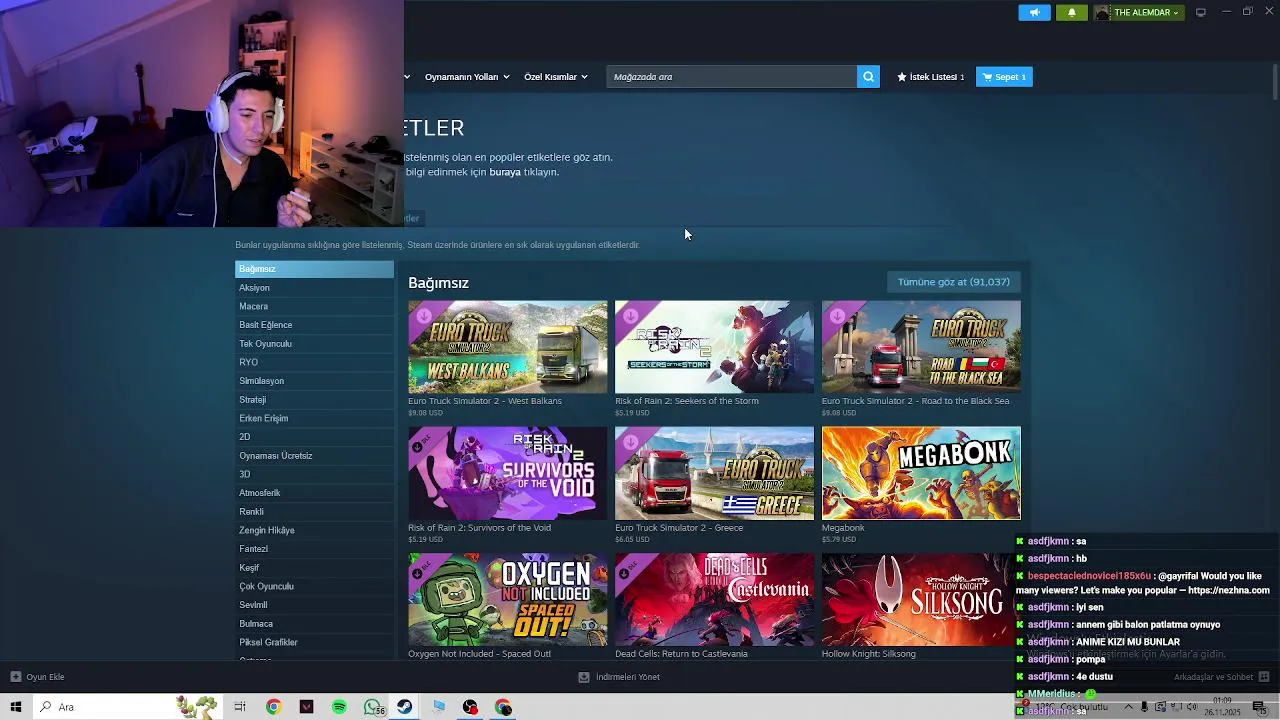Viewport: 1280px width, 720px height.
Task: Select the Renkli tag
Action: pyautogui.click(x=314, y=512)
